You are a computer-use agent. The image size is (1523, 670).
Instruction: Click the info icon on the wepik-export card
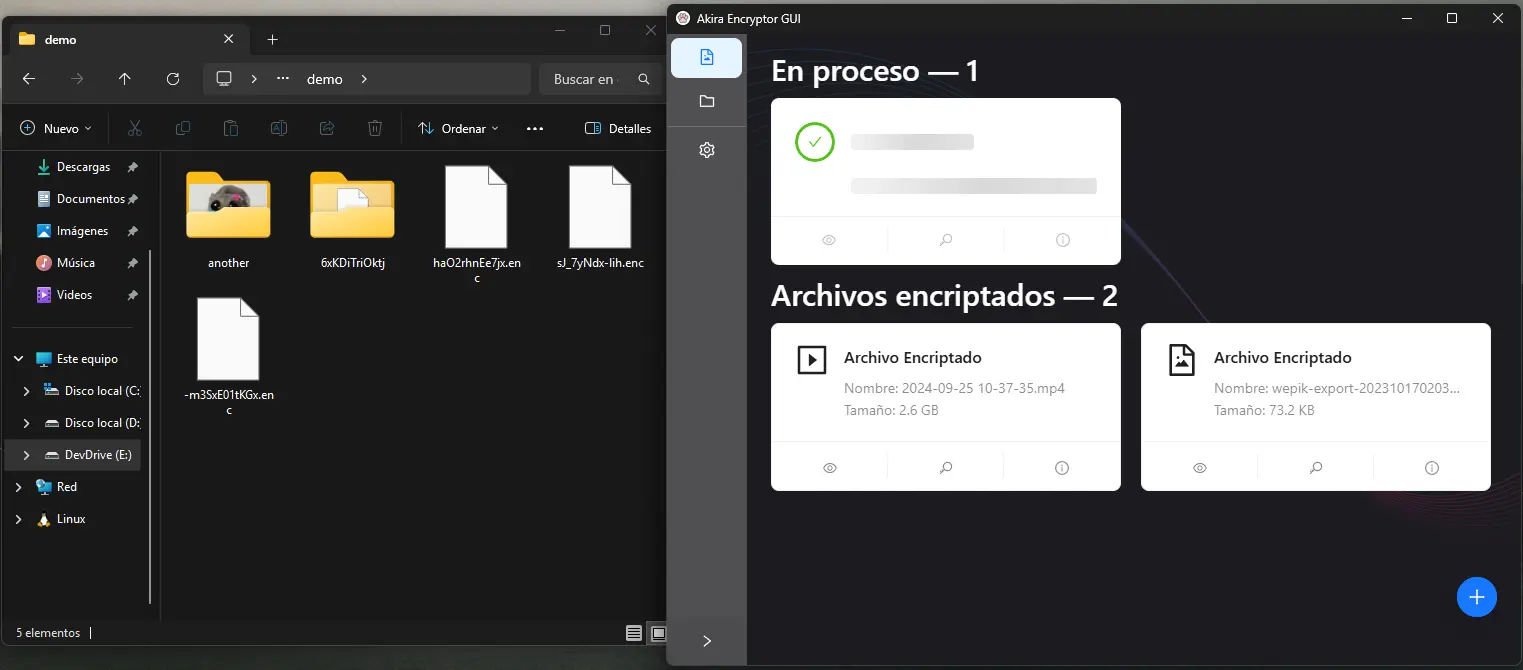pyautogui.click(x=1431, y=467)
